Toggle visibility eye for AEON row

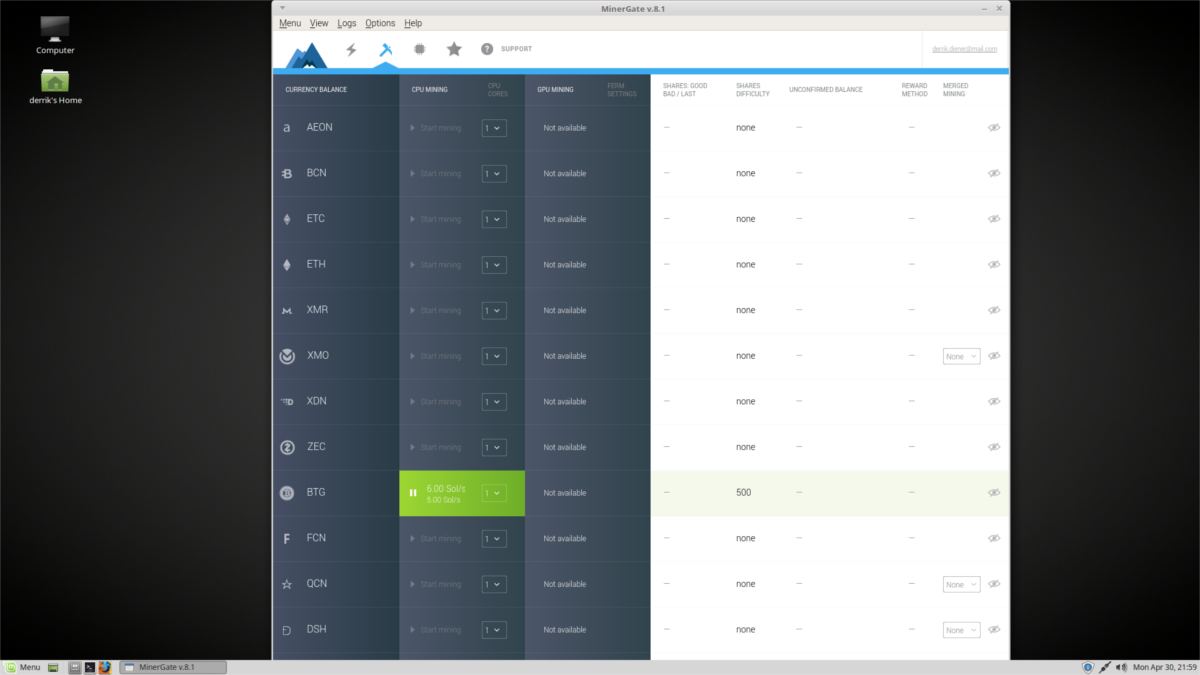click(x=994, y=128)
